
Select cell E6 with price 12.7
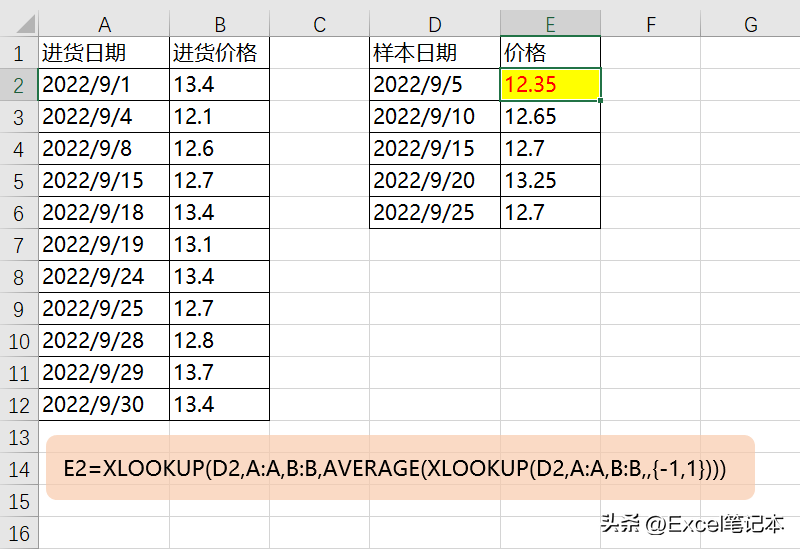click(x=550, y=213)
